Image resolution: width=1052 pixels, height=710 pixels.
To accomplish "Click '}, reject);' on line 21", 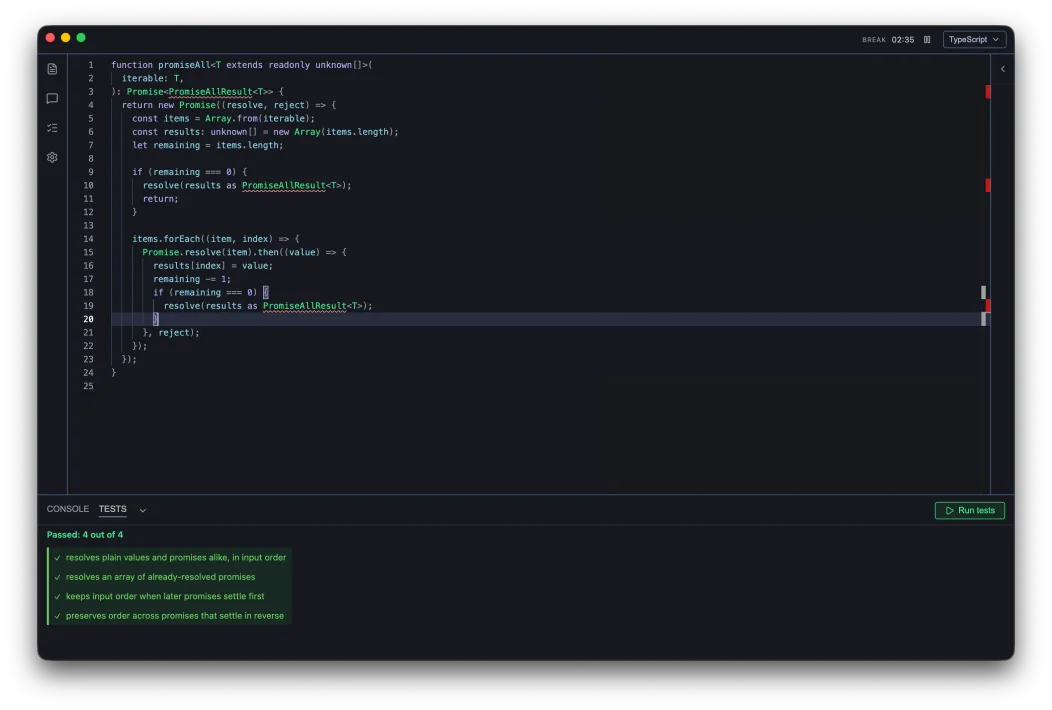I will 171,333.
